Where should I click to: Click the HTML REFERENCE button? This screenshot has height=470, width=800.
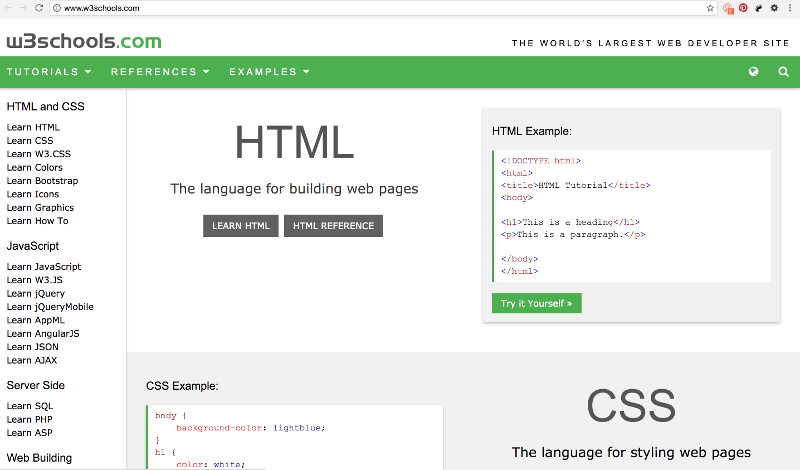click(333, 226)
